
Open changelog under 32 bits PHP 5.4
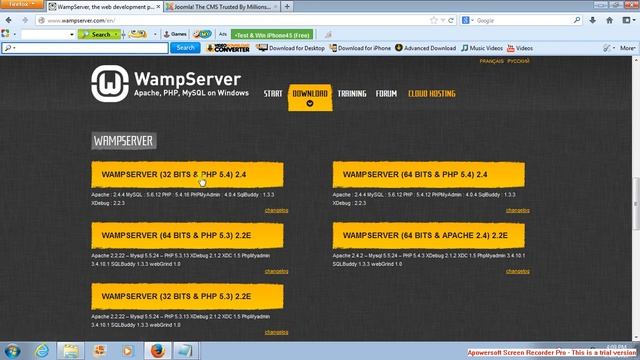point(276,210)
